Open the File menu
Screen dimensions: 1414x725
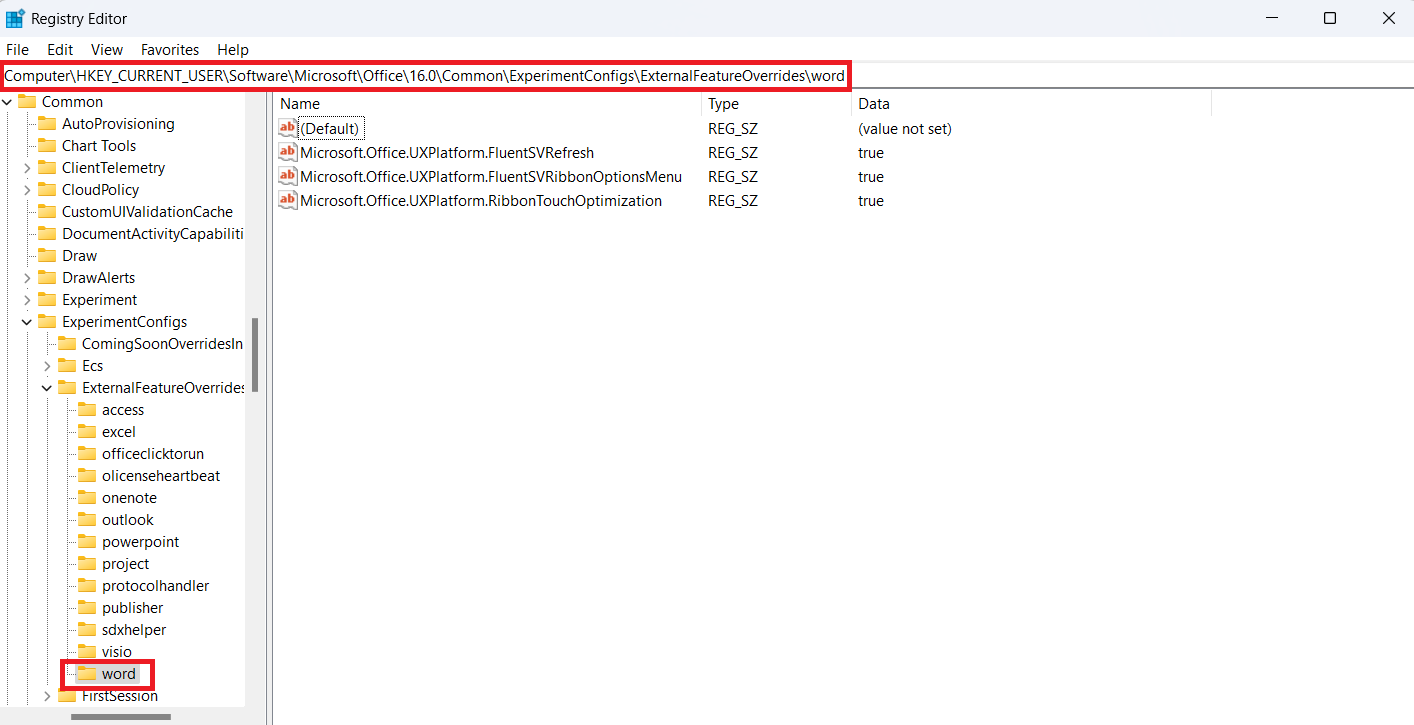[17, 49]
